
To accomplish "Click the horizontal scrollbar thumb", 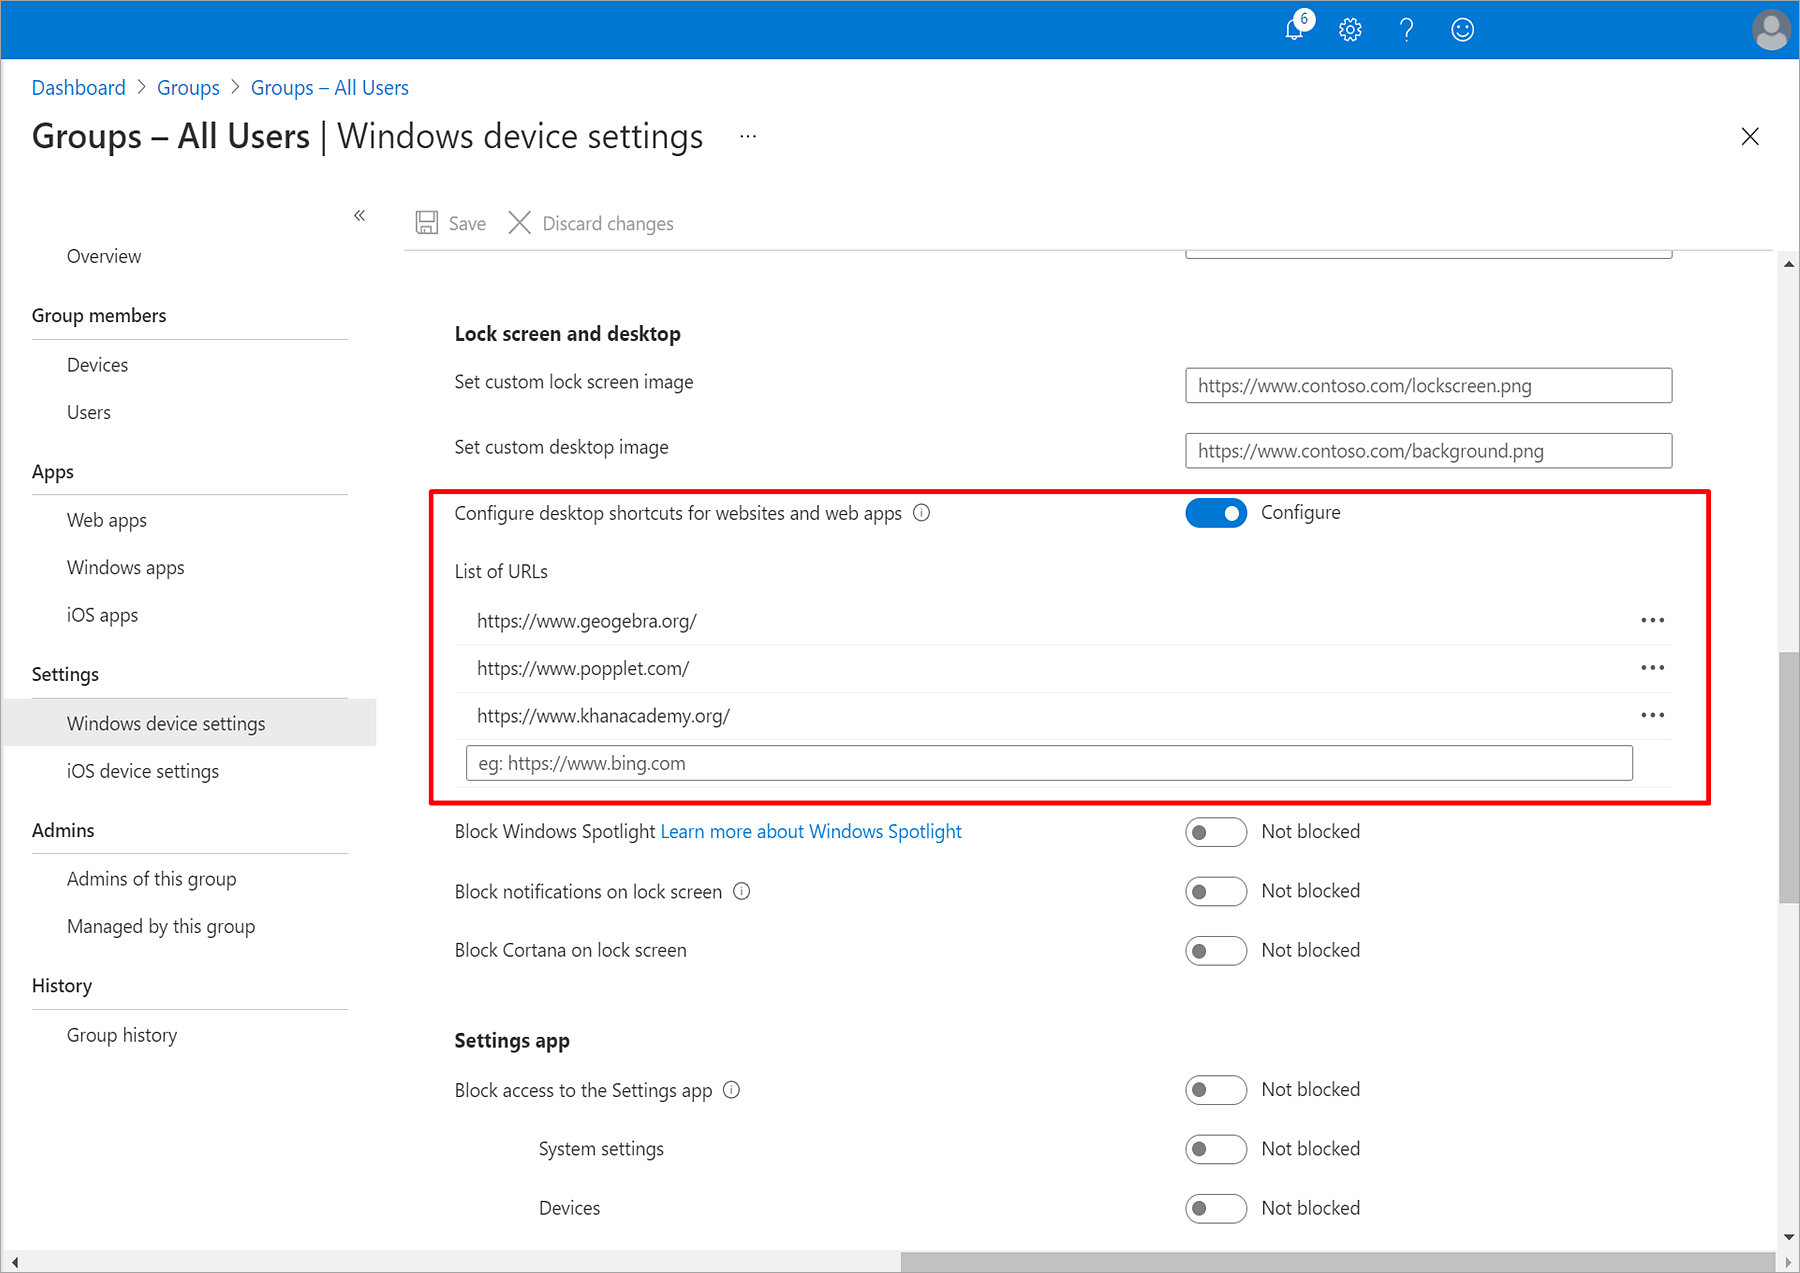I will tap(1338, 1262).
